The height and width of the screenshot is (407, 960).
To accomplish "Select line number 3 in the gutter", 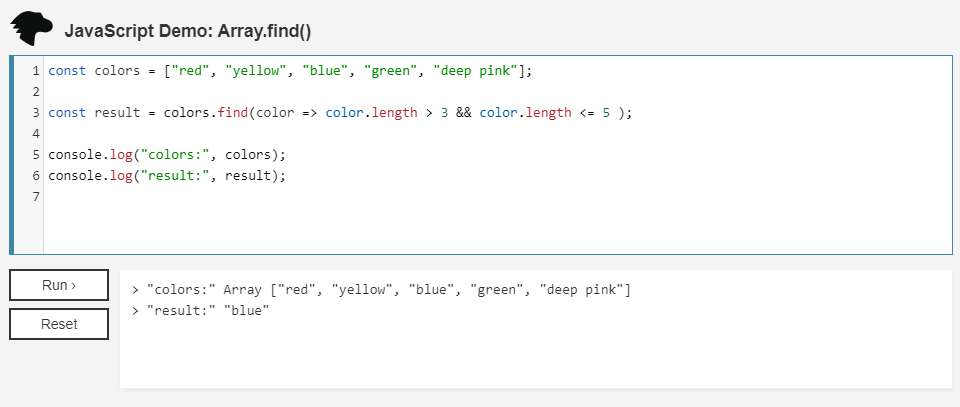I will 35,113.
